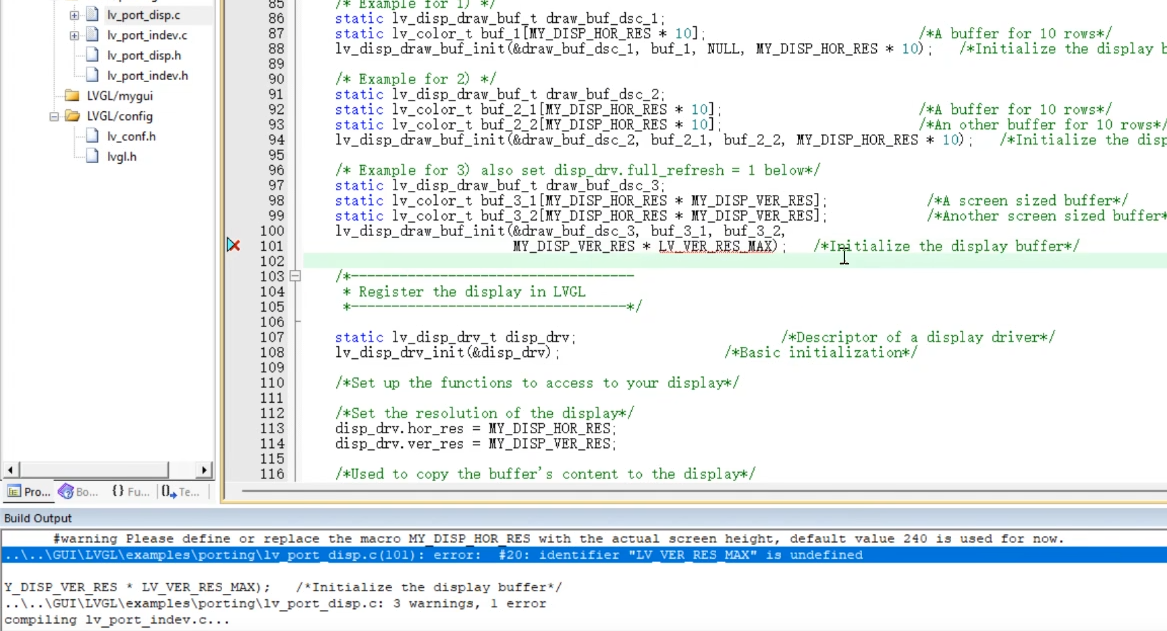Click the project panel horizontal scrollbar thumb
1167x631 pixels.
click(94, 470)
